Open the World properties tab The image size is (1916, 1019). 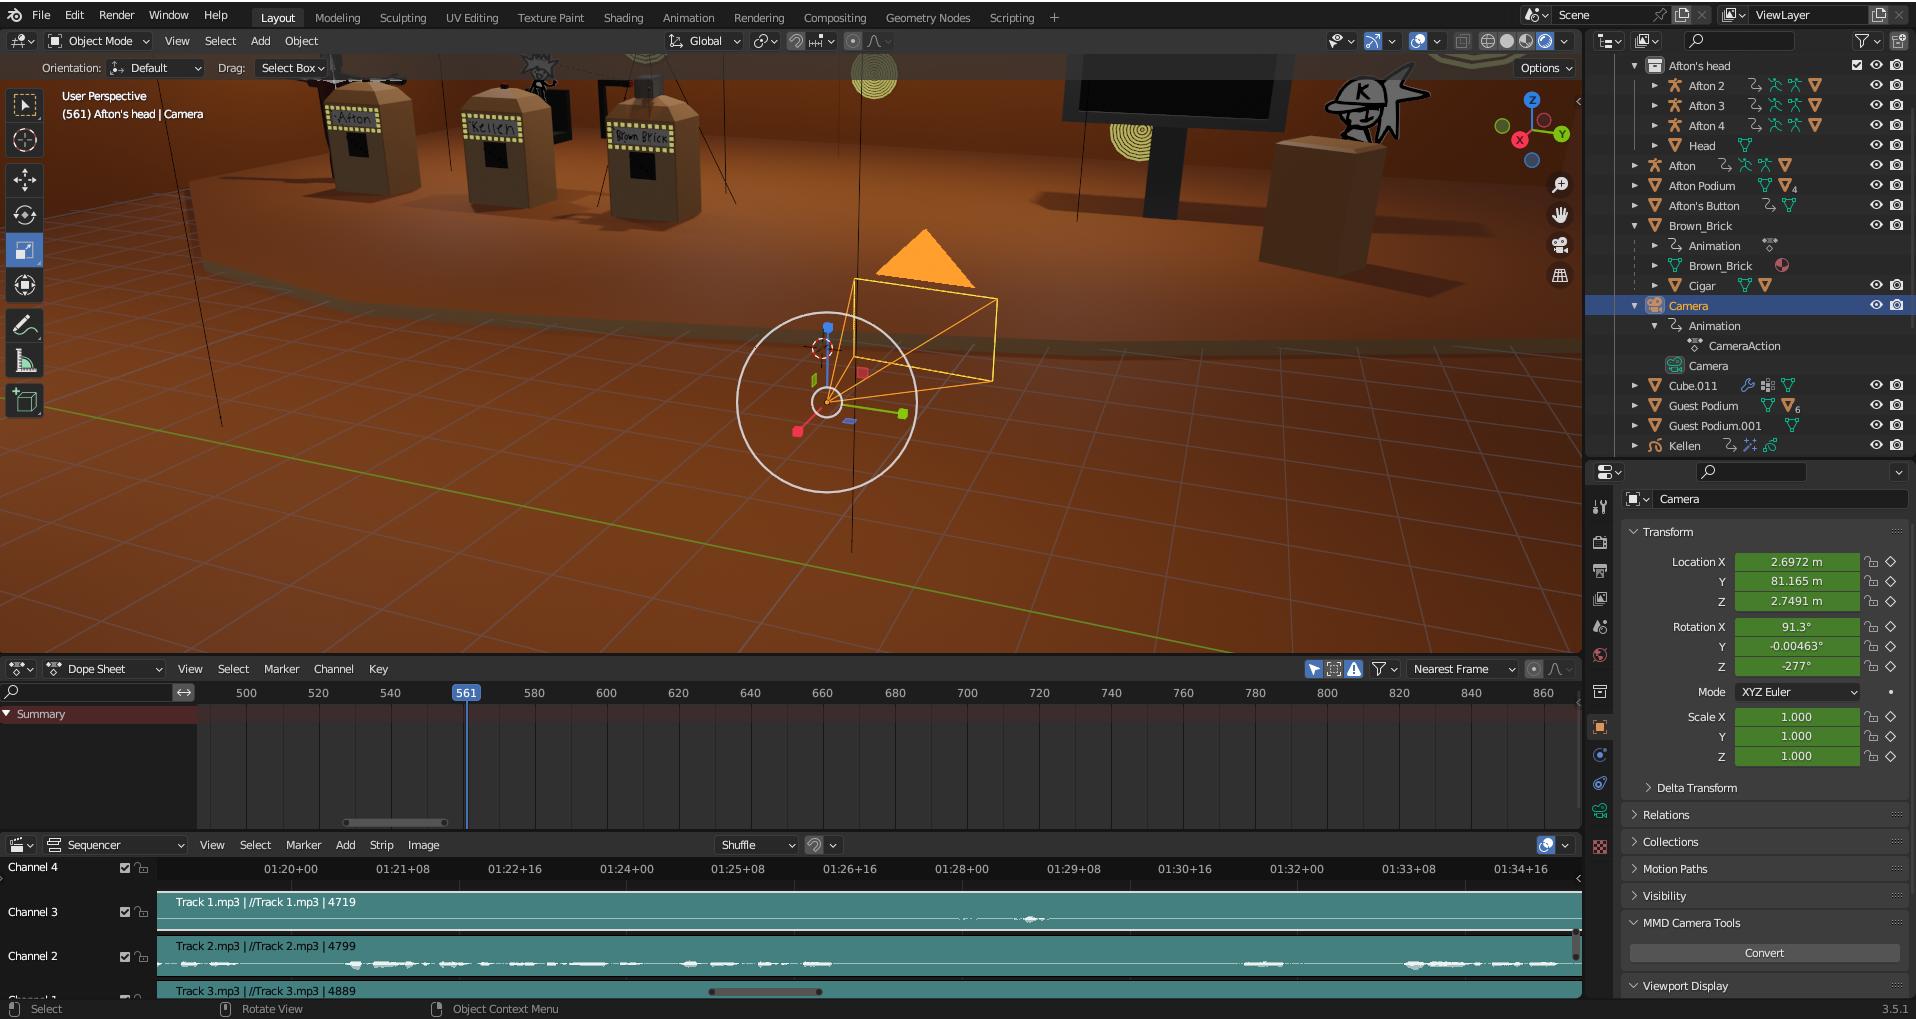[x=1600, y=655]
